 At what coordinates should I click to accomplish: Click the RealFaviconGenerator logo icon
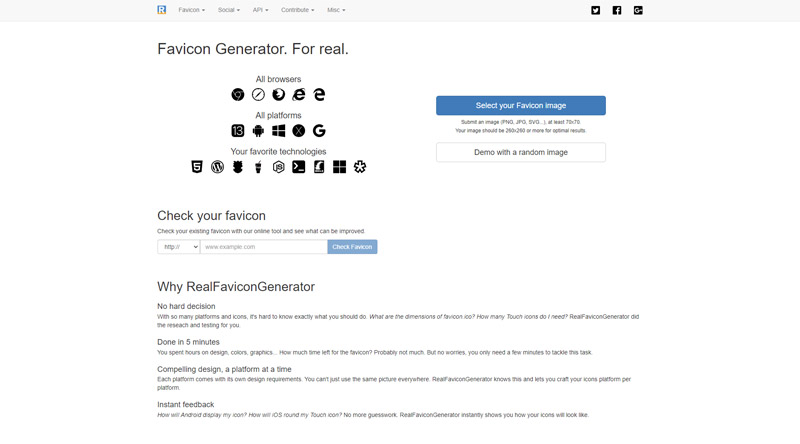point(162,10)
